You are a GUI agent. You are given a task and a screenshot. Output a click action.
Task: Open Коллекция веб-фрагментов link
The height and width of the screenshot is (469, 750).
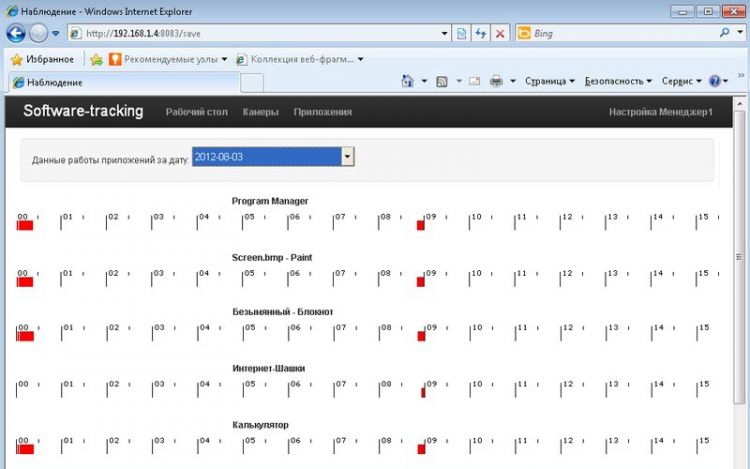pos(299,59)
